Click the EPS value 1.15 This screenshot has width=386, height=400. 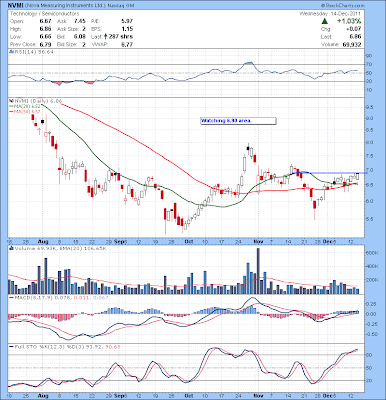tap(127, 29)
